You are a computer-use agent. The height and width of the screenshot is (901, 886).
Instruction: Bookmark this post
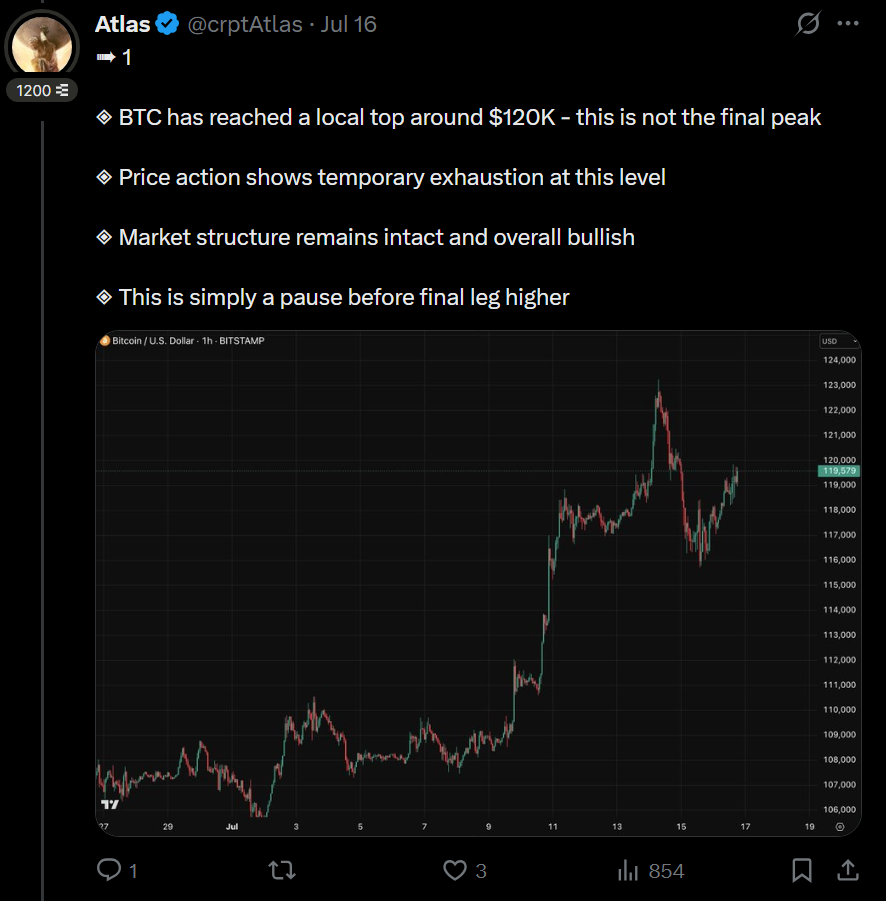[x=802, y=871]
